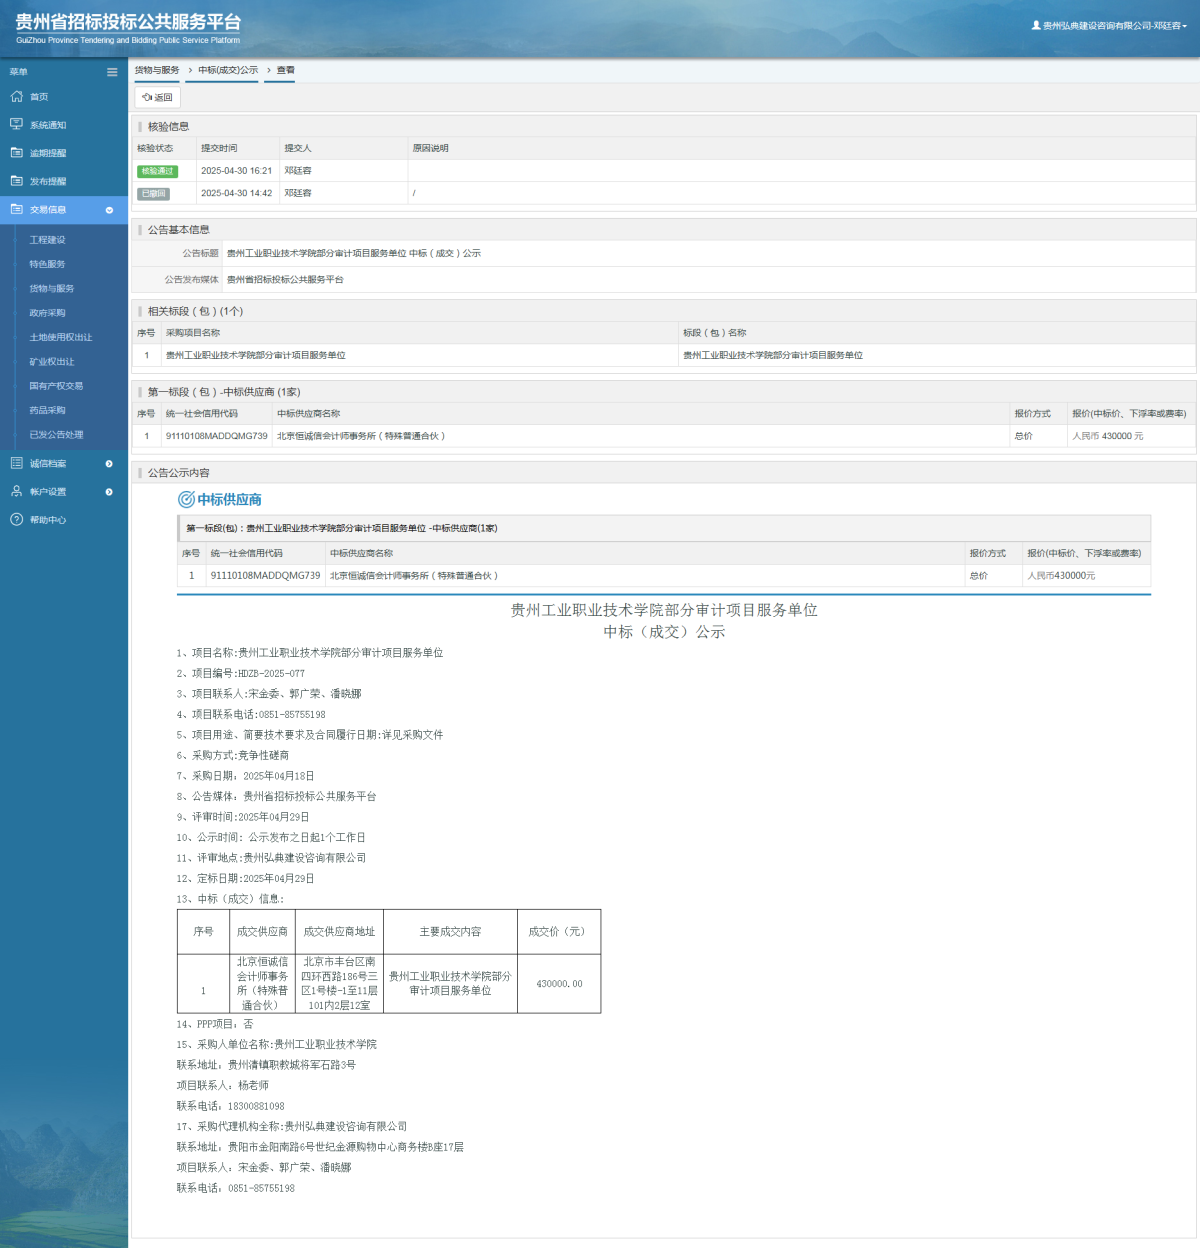Click the 首页 home icon in sidebar

tap(16, 97)
